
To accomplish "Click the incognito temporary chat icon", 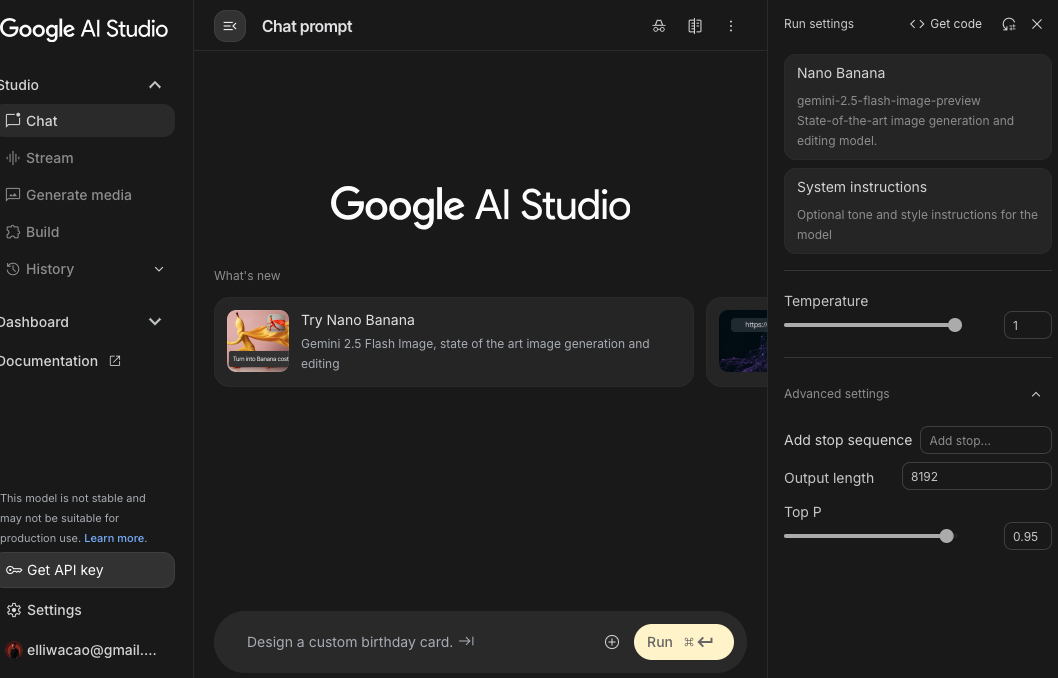I will (x=659, y=26).
